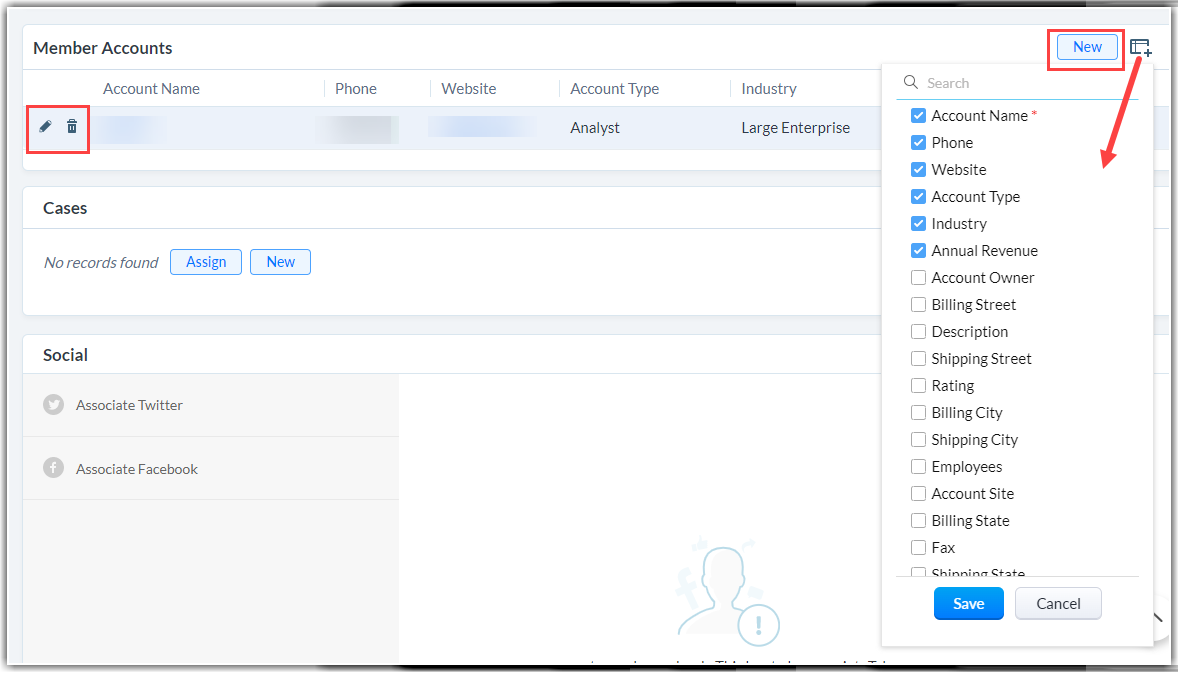Click the manage columns icon beside New

click(1140, 47)
